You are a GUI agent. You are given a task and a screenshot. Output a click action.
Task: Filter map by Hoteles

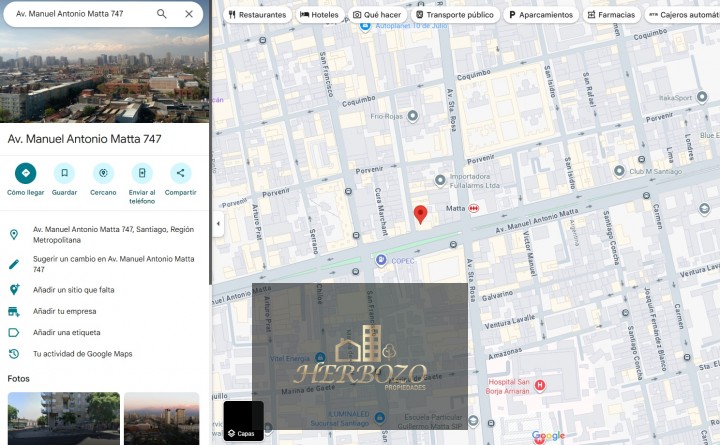[x=319, y=15]
